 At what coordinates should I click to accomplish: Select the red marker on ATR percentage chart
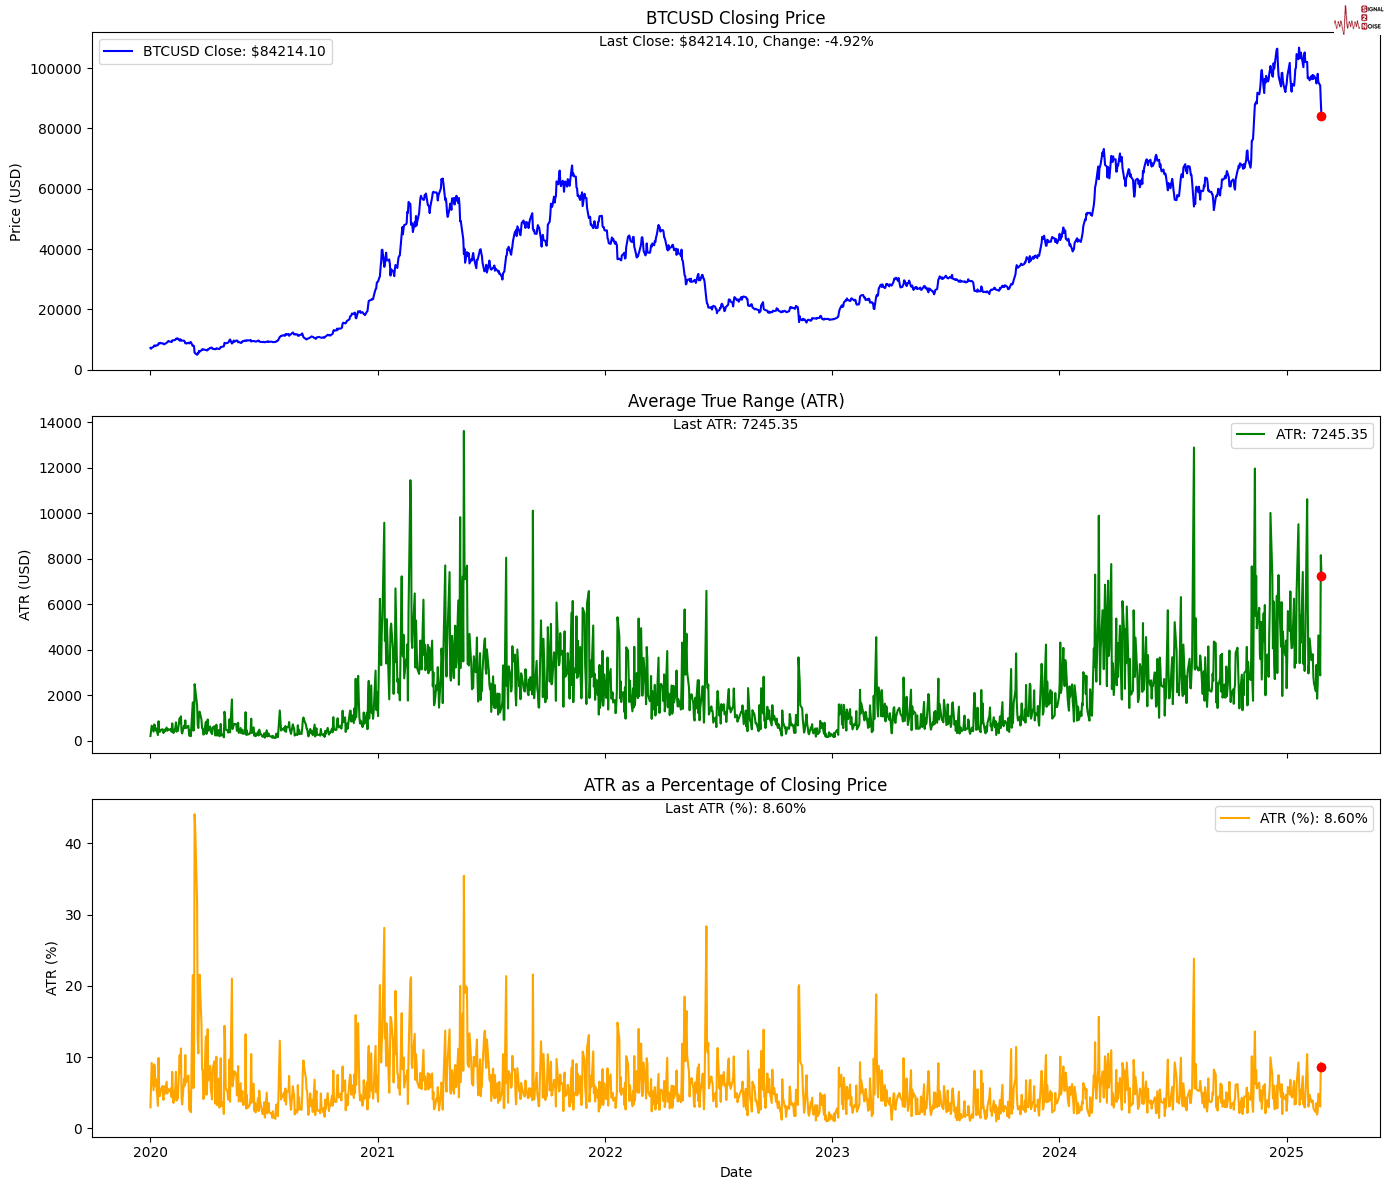tap(1321, 1066)
